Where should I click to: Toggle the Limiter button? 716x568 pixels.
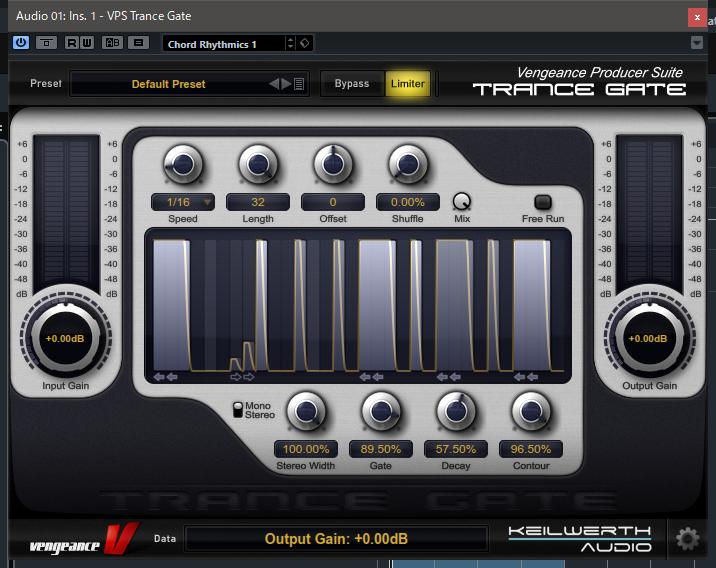408,84
